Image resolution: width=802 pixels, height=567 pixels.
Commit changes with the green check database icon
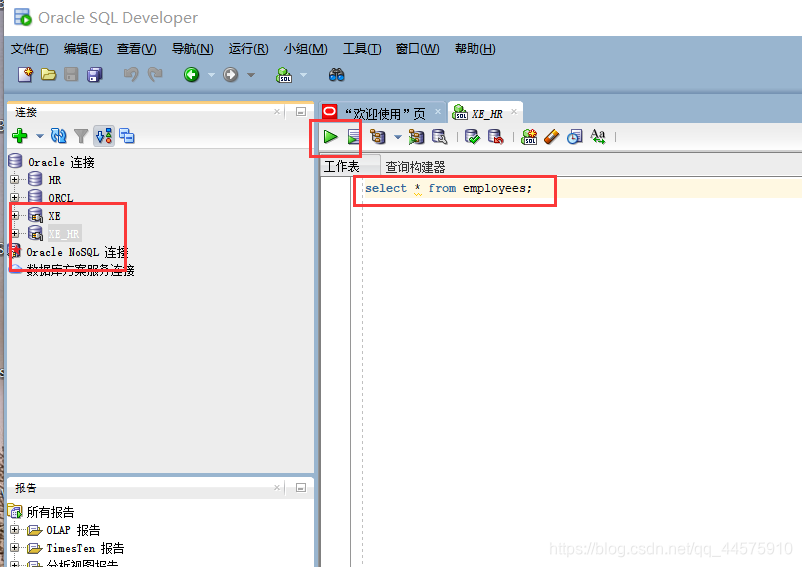[472, 137]
